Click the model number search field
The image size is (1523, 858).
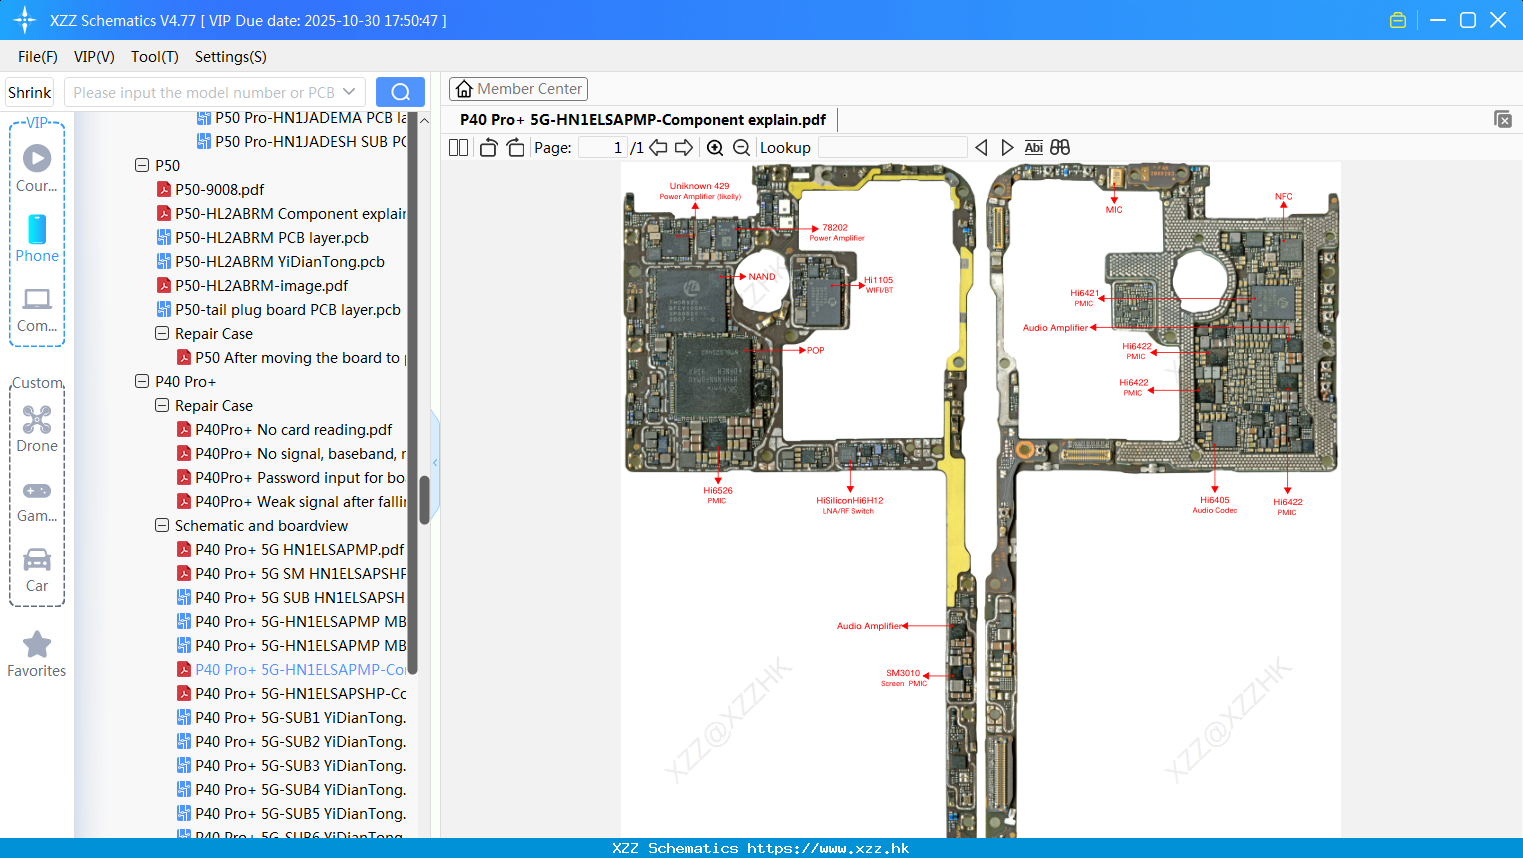click(x=205, y=92)
